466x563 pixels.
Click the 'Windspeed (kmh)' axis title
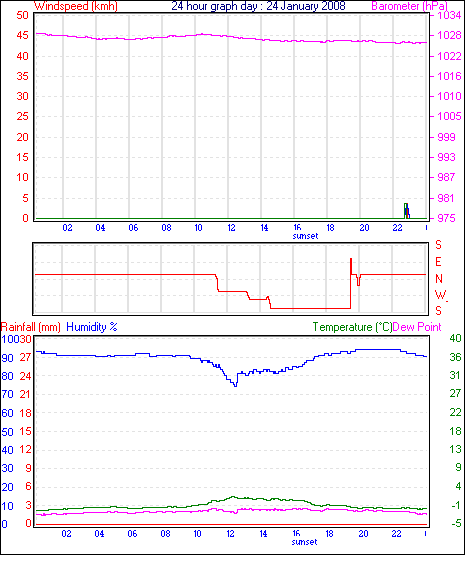click(x=76, y=6)
